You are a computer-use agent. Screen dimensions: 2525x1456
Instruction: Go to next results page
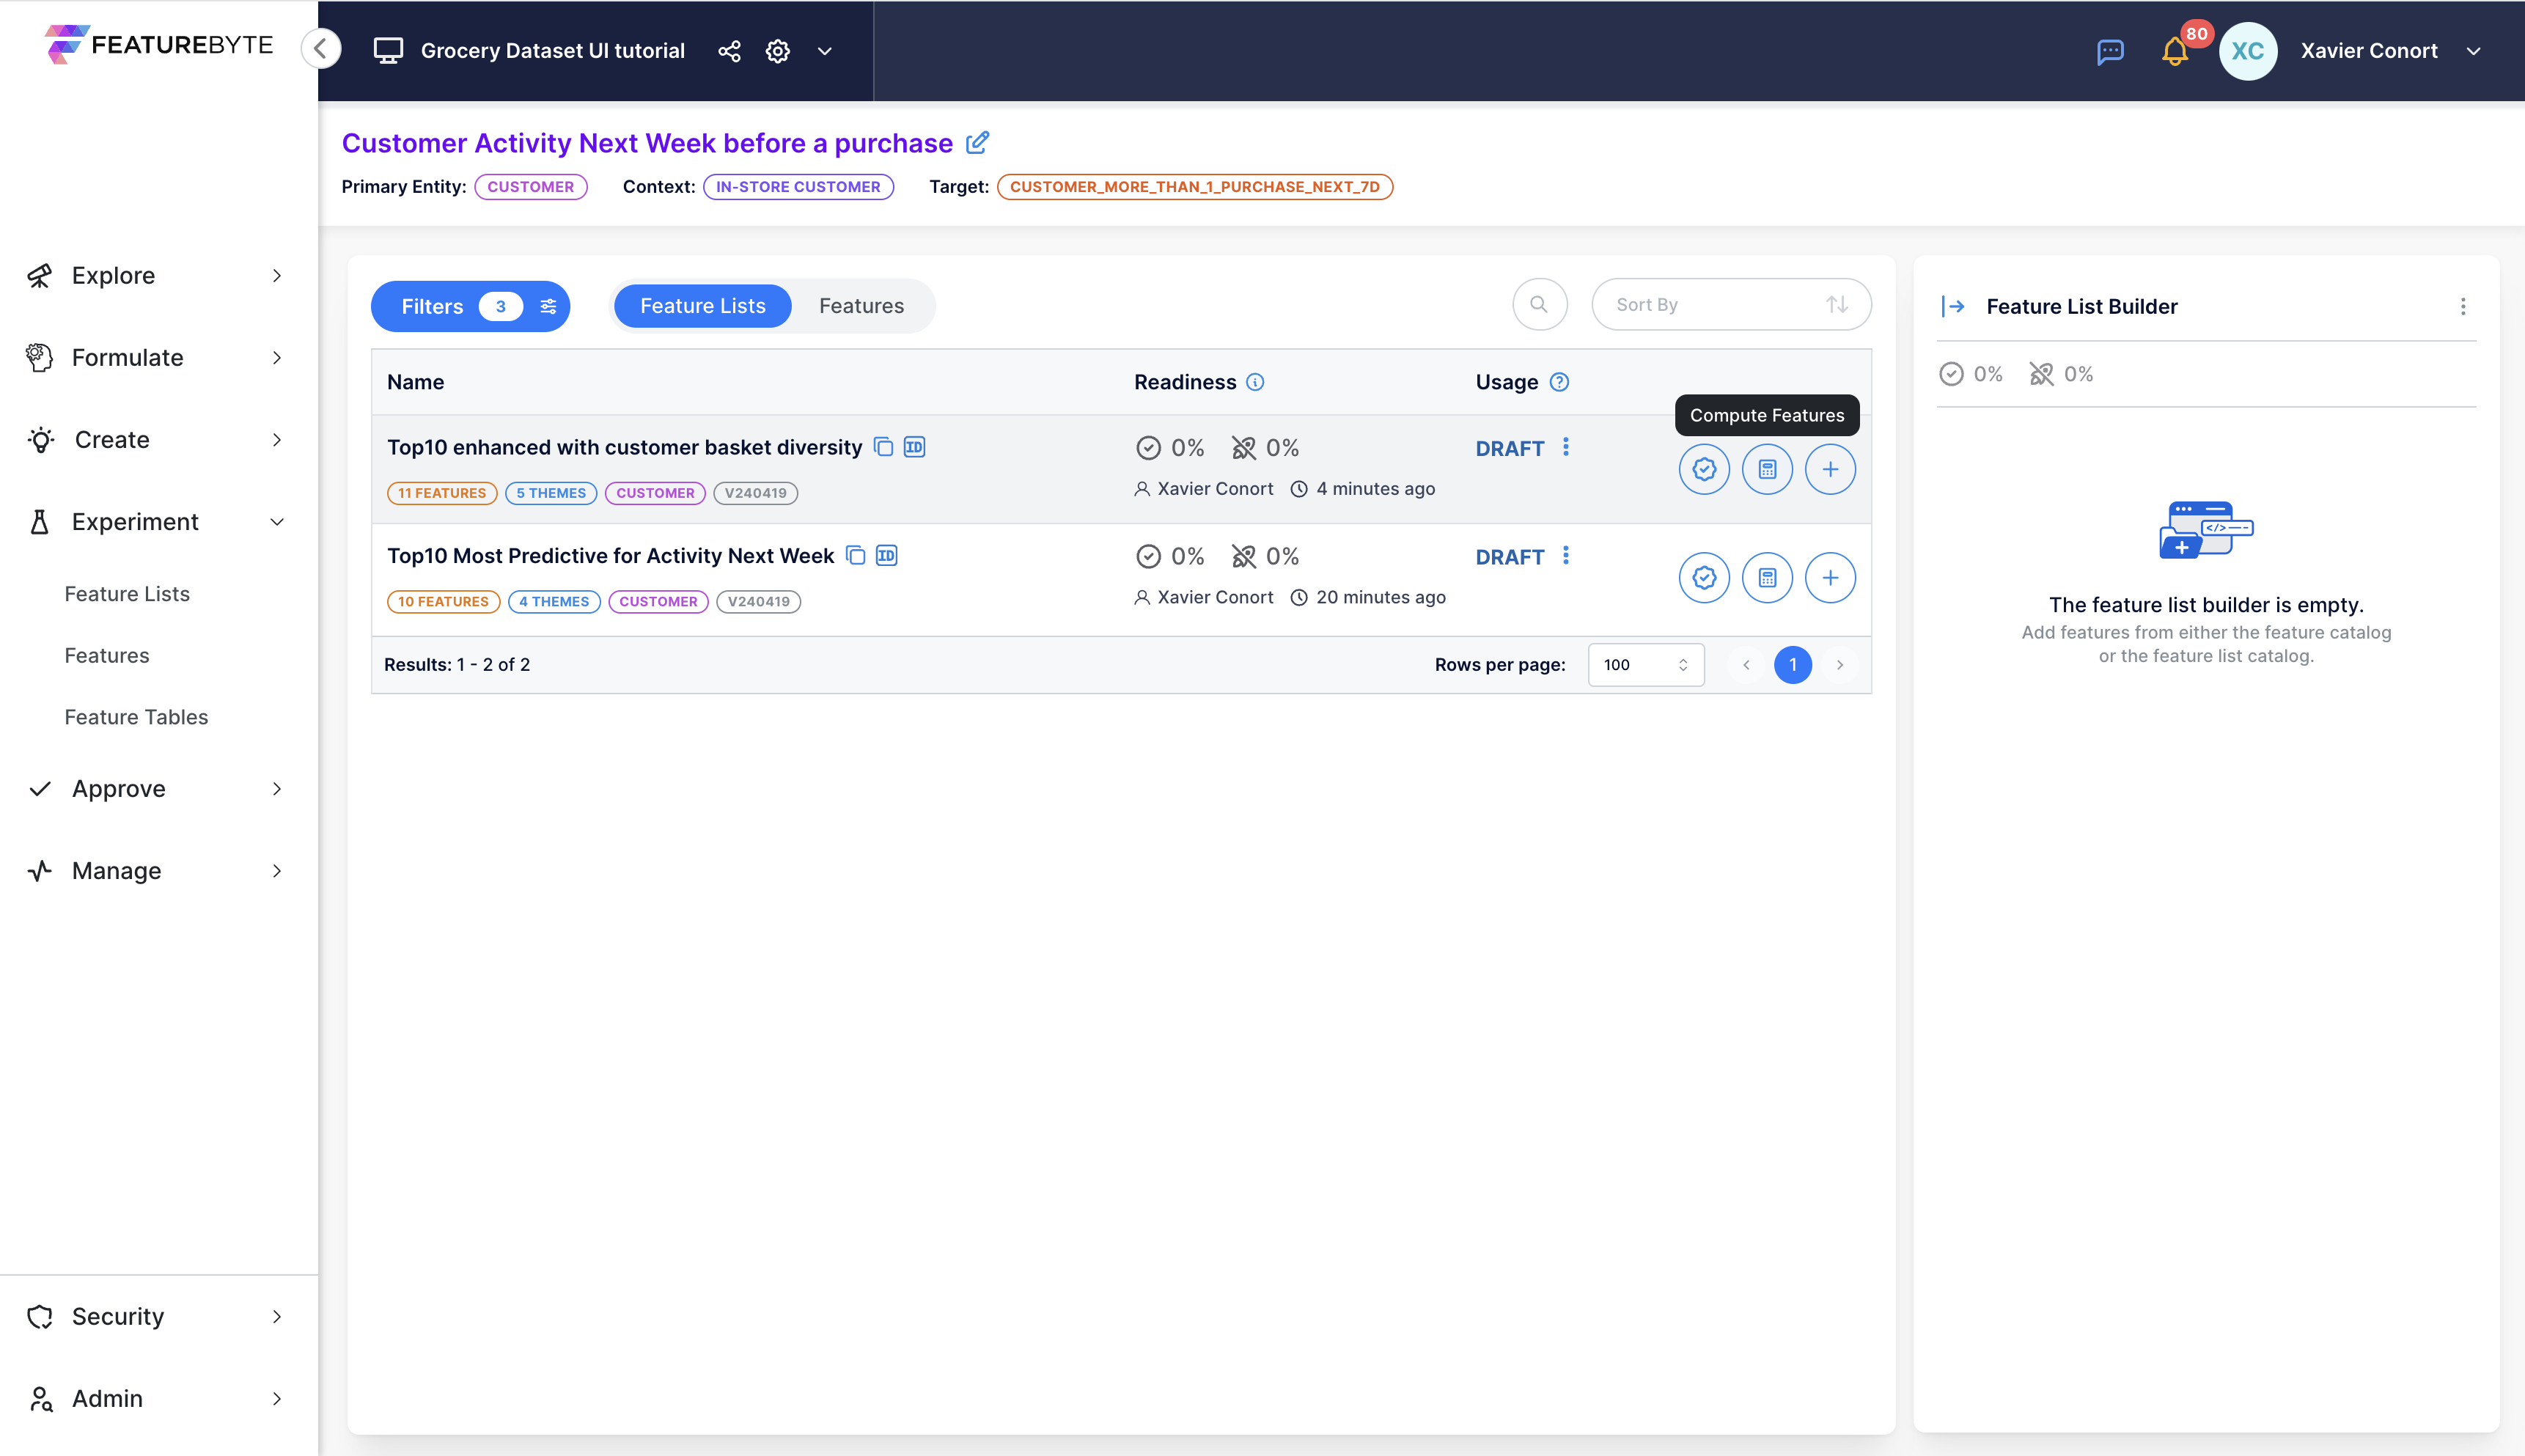[x=1839, y=665]
